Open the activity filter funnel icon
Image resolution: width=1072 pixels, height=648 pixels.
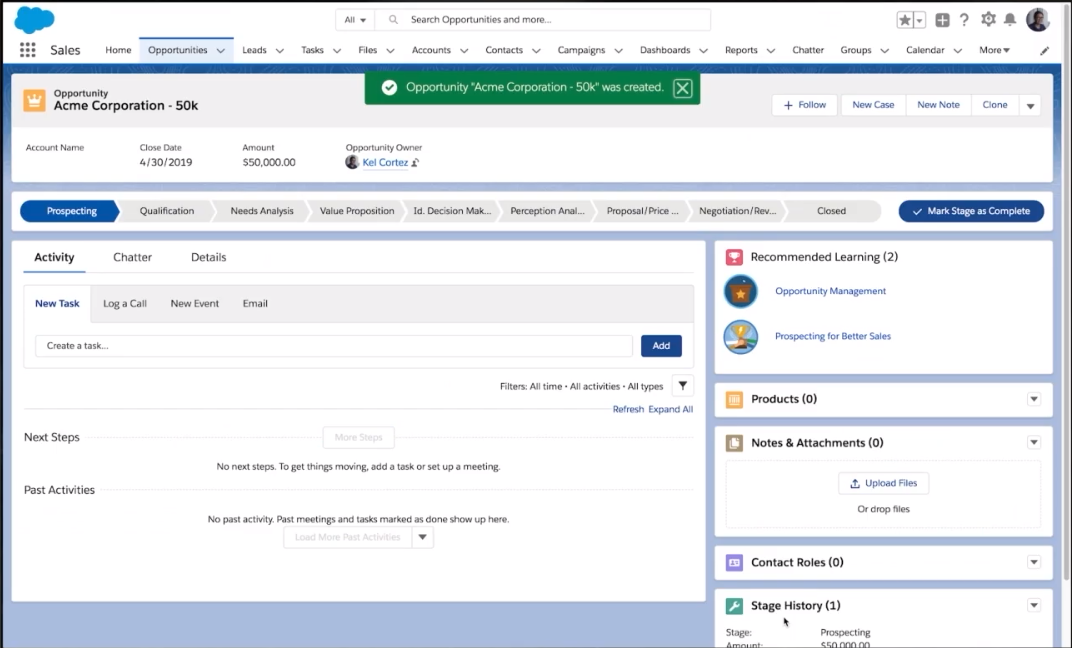682,386
